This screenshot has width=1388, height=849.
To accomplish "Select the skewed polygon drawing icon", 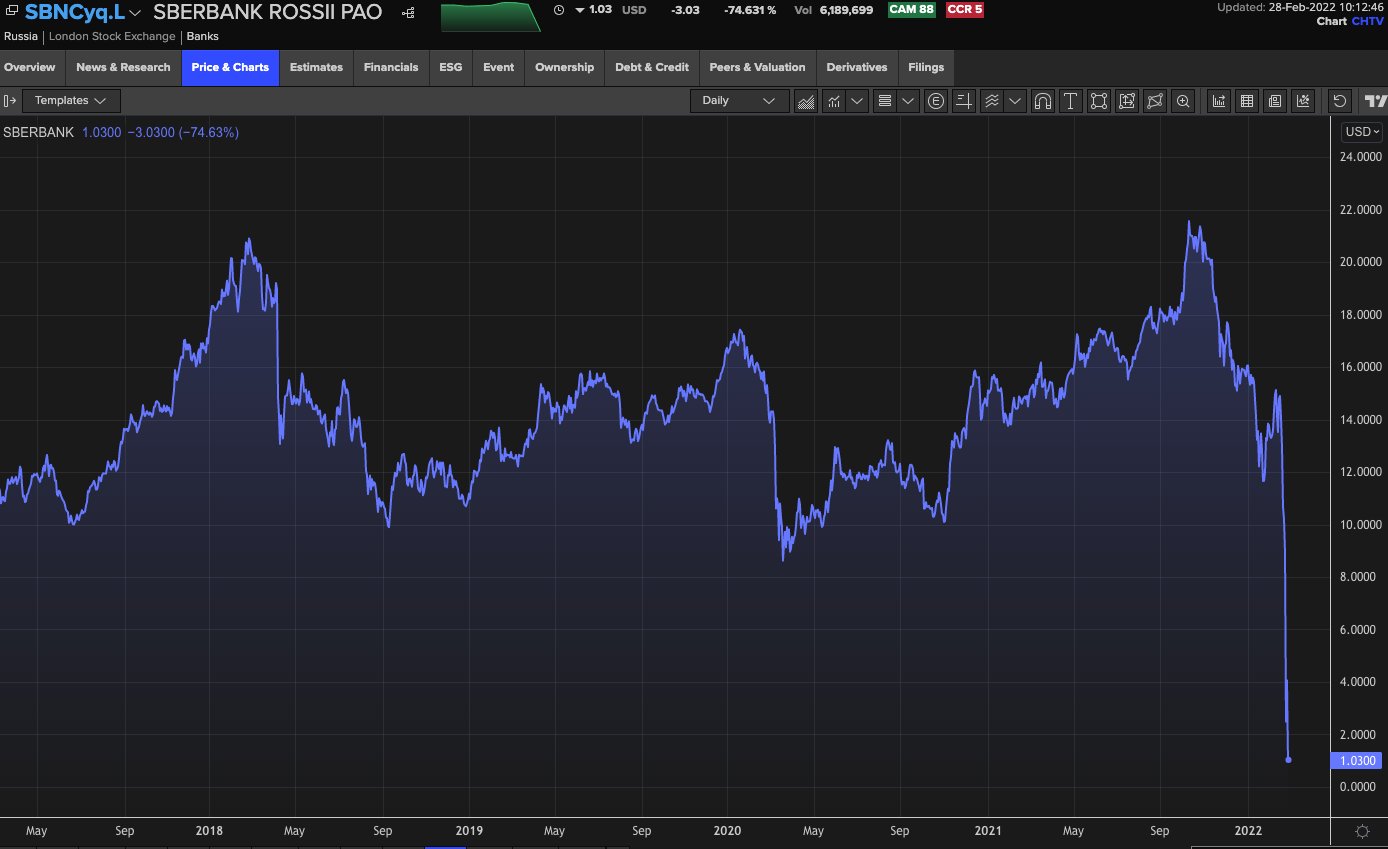I will tap(1155, 101).
